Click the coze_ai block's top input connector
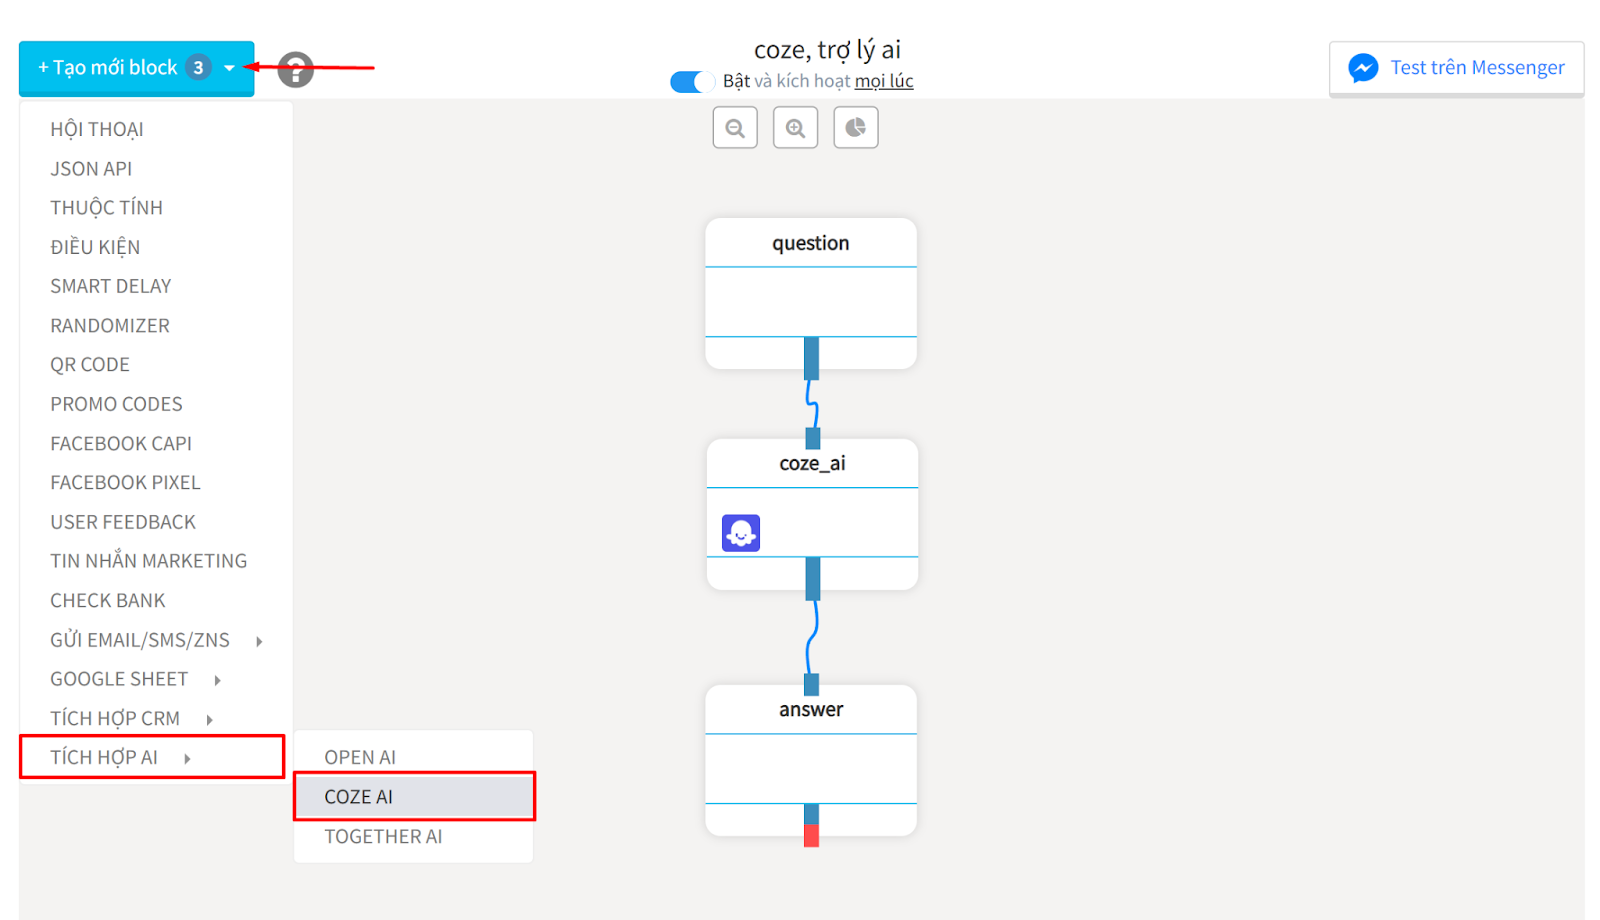This screenshot has width=1600, height=920. (813, 438)
